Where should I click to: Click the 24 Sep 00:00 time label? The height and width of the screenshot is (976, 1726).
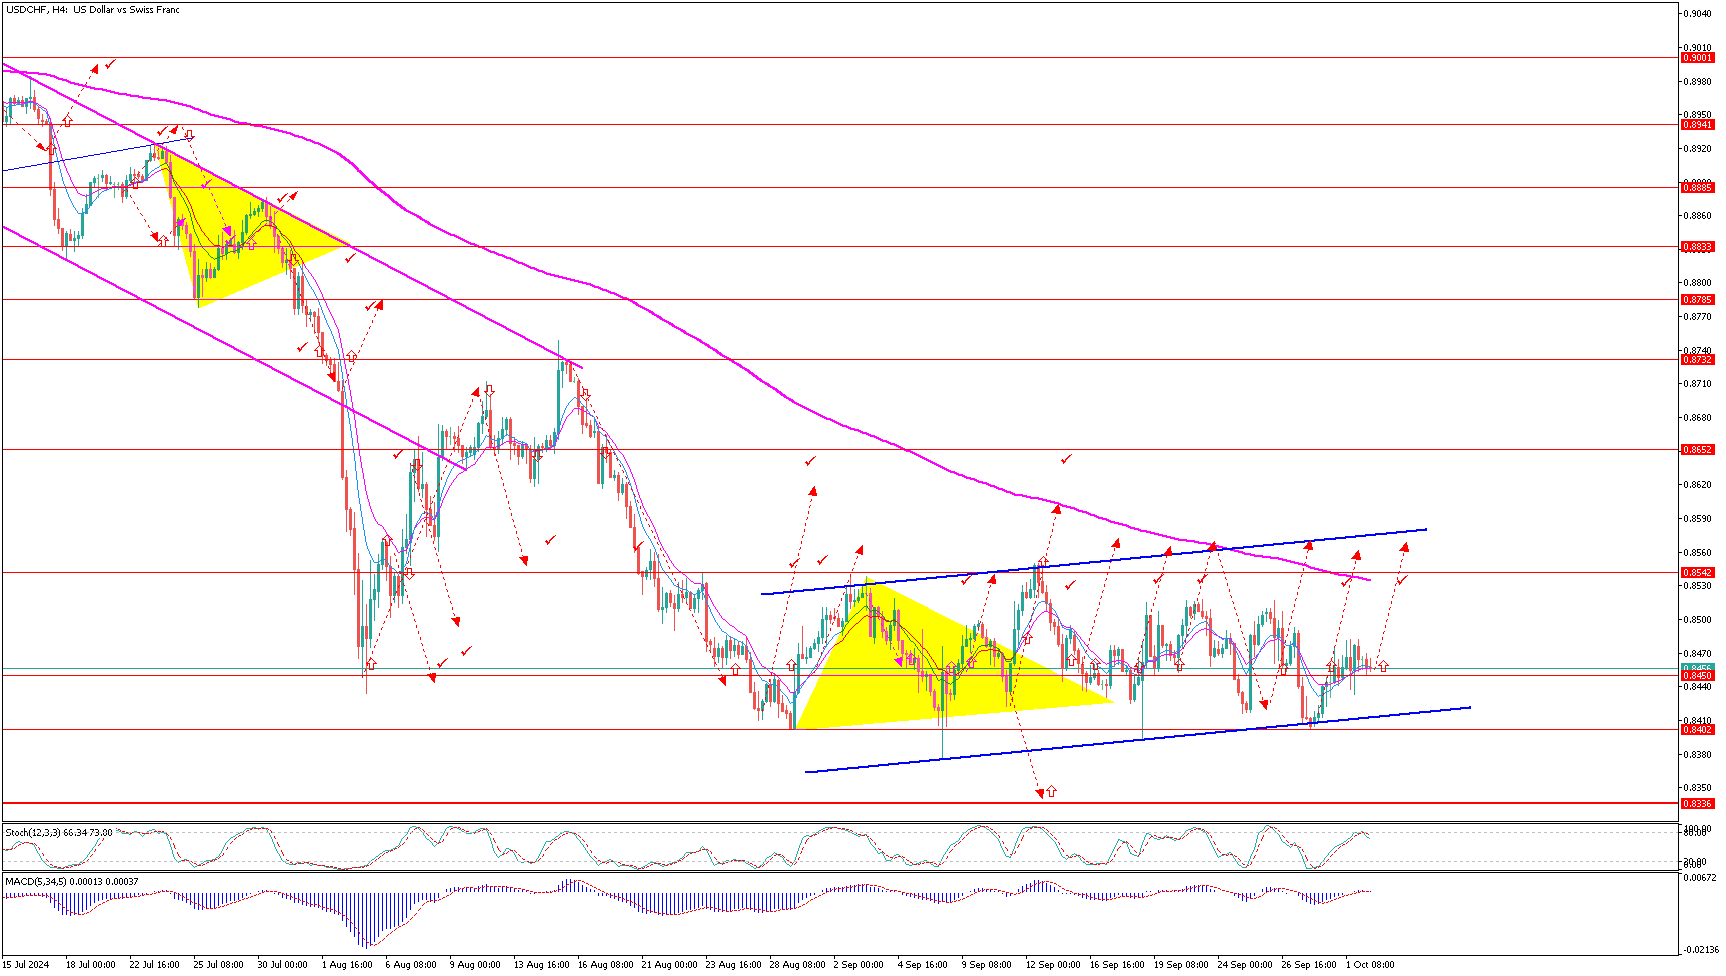[1245, 965]
